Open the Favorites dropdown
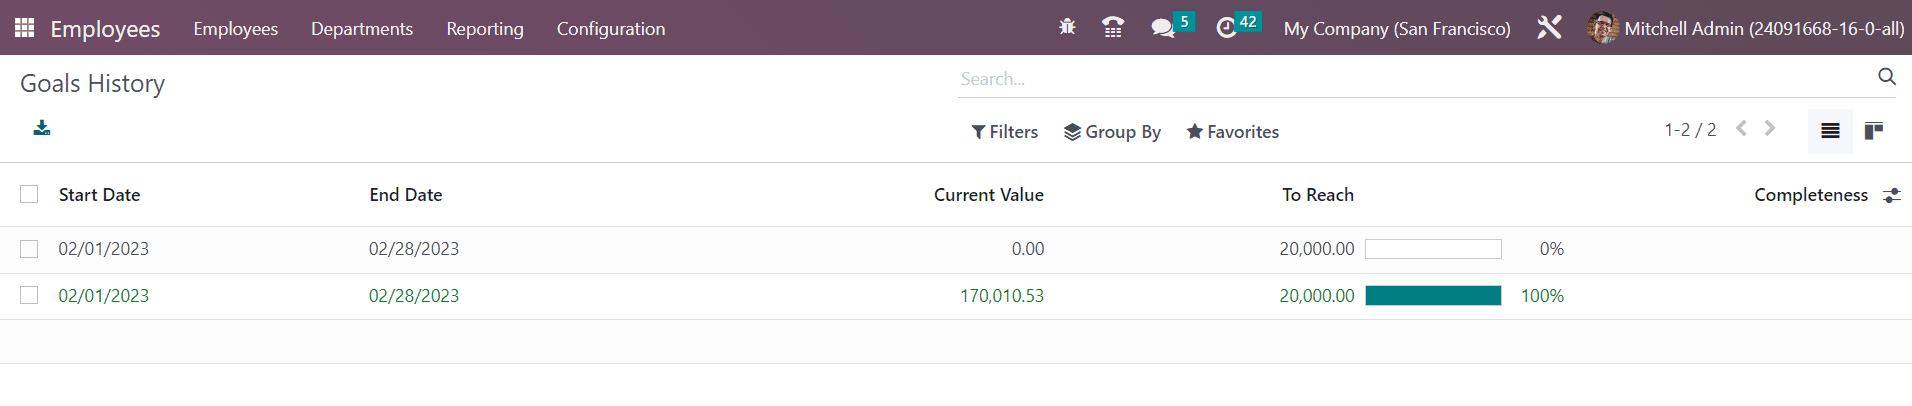This screenshot has width=1912, height=406. pyautogui.click(x=1232, y=132)
